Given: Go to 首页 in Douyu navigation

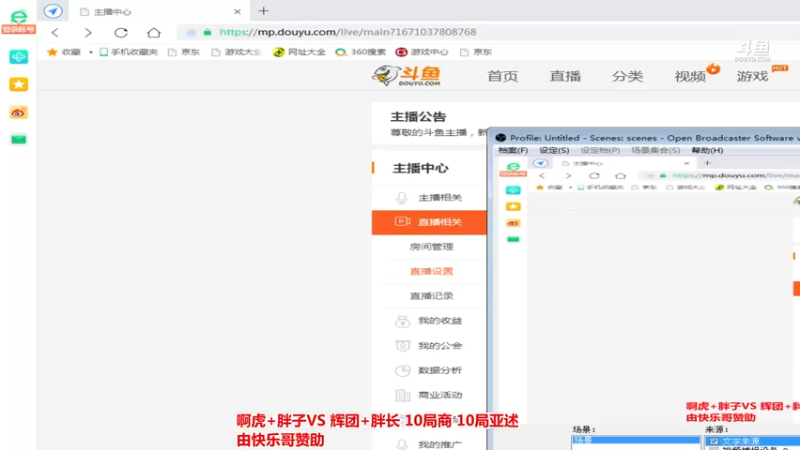Looking at the screenshot, I should (503, 76).
